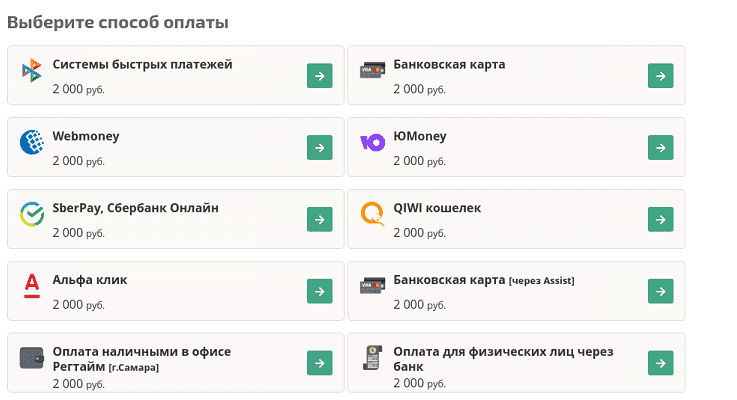Viewport: 737px width, 400px height.
Task: Select the Webmoney title text
Action: point(86,136)
